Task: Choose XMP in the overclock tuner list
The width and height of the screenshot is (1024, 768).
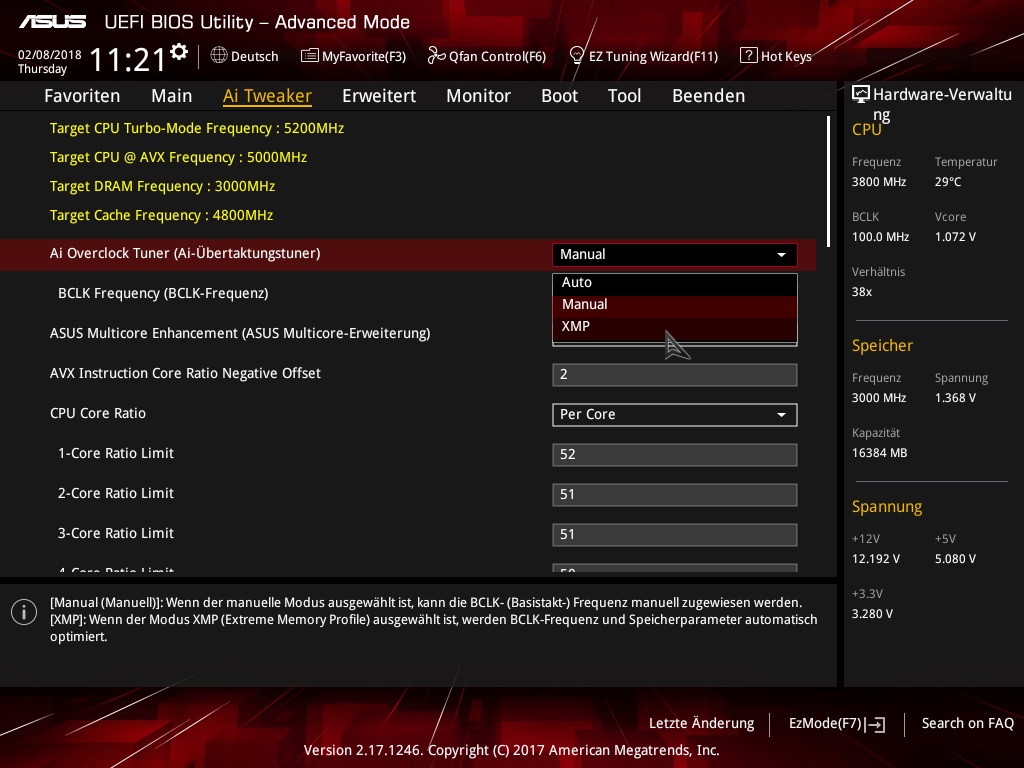Action: click(x=675, y=327)
